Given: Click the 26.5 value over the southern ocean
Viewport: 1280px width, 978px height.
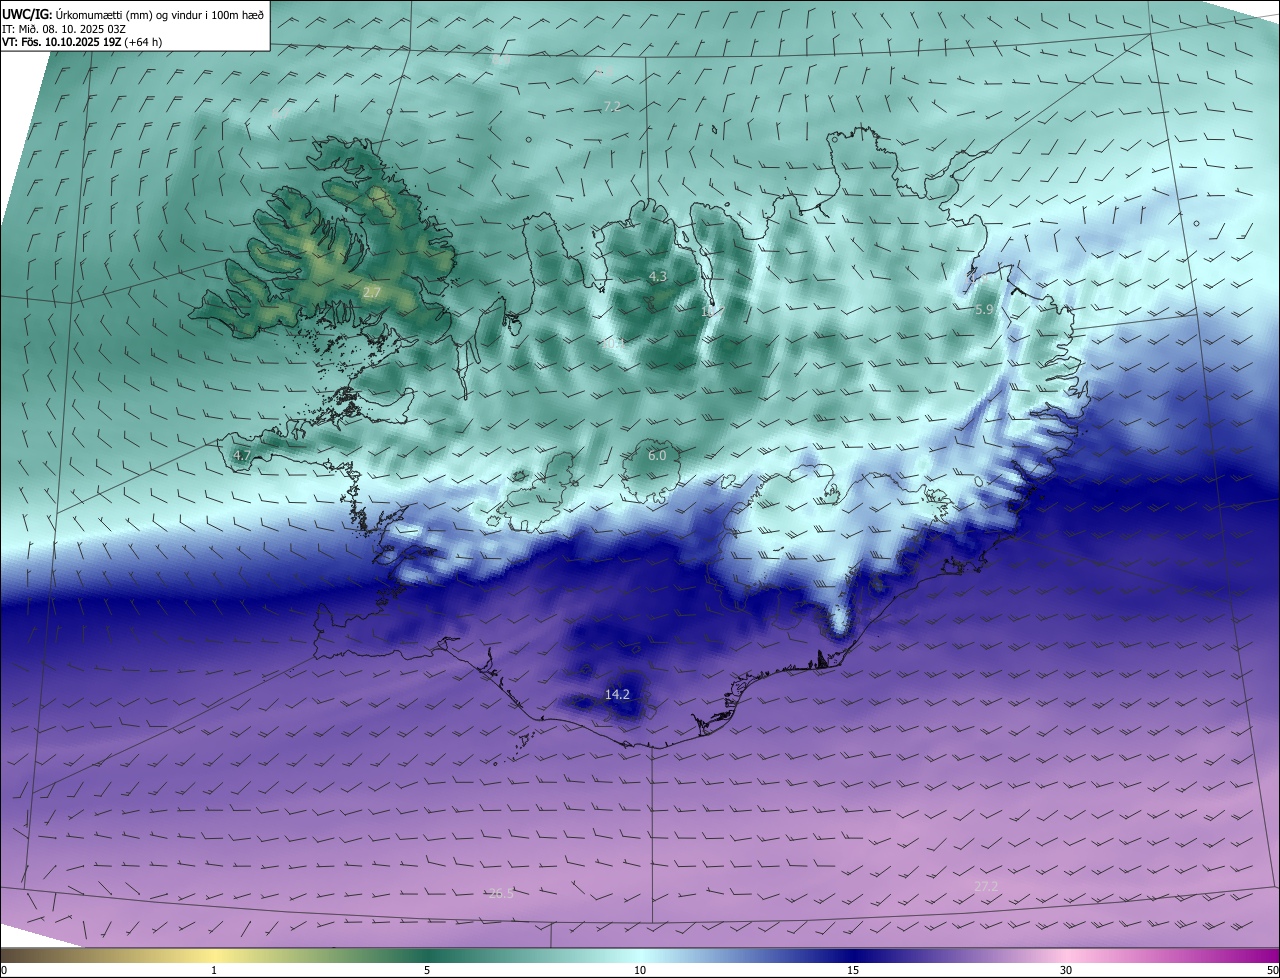Looking at the screenshot, I should (501, 893).
